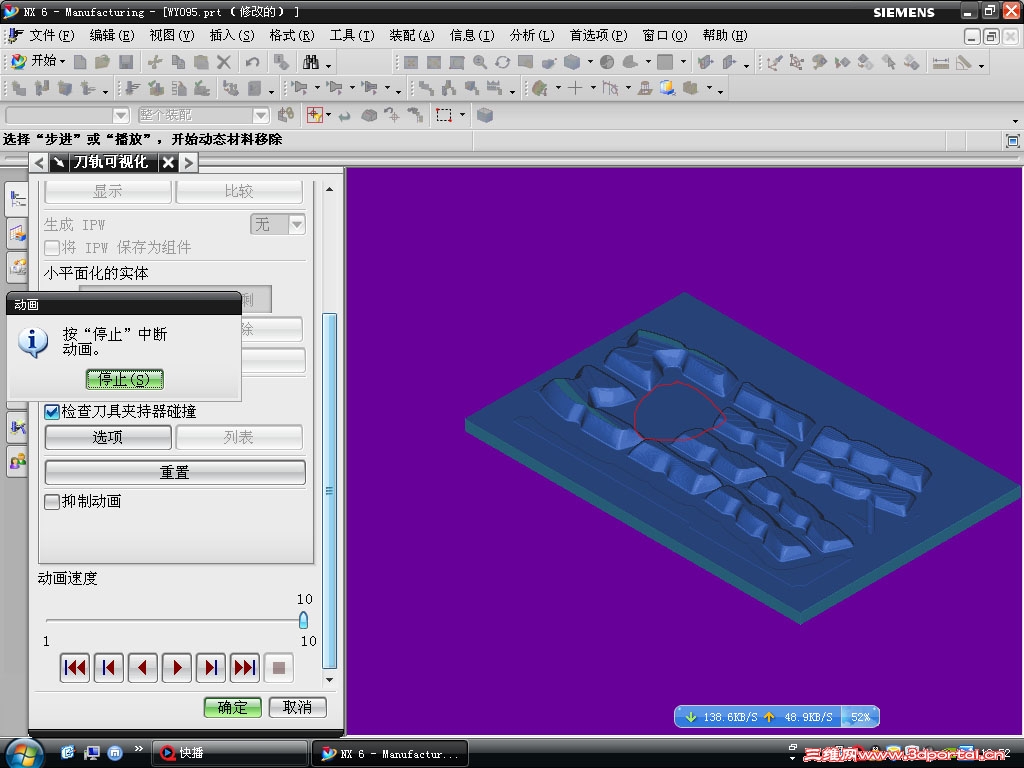Image resolution: width=1024 pixels, height=768 pixels.
Task: Switch to 快播 taskbar window
Action: point(230,753)
